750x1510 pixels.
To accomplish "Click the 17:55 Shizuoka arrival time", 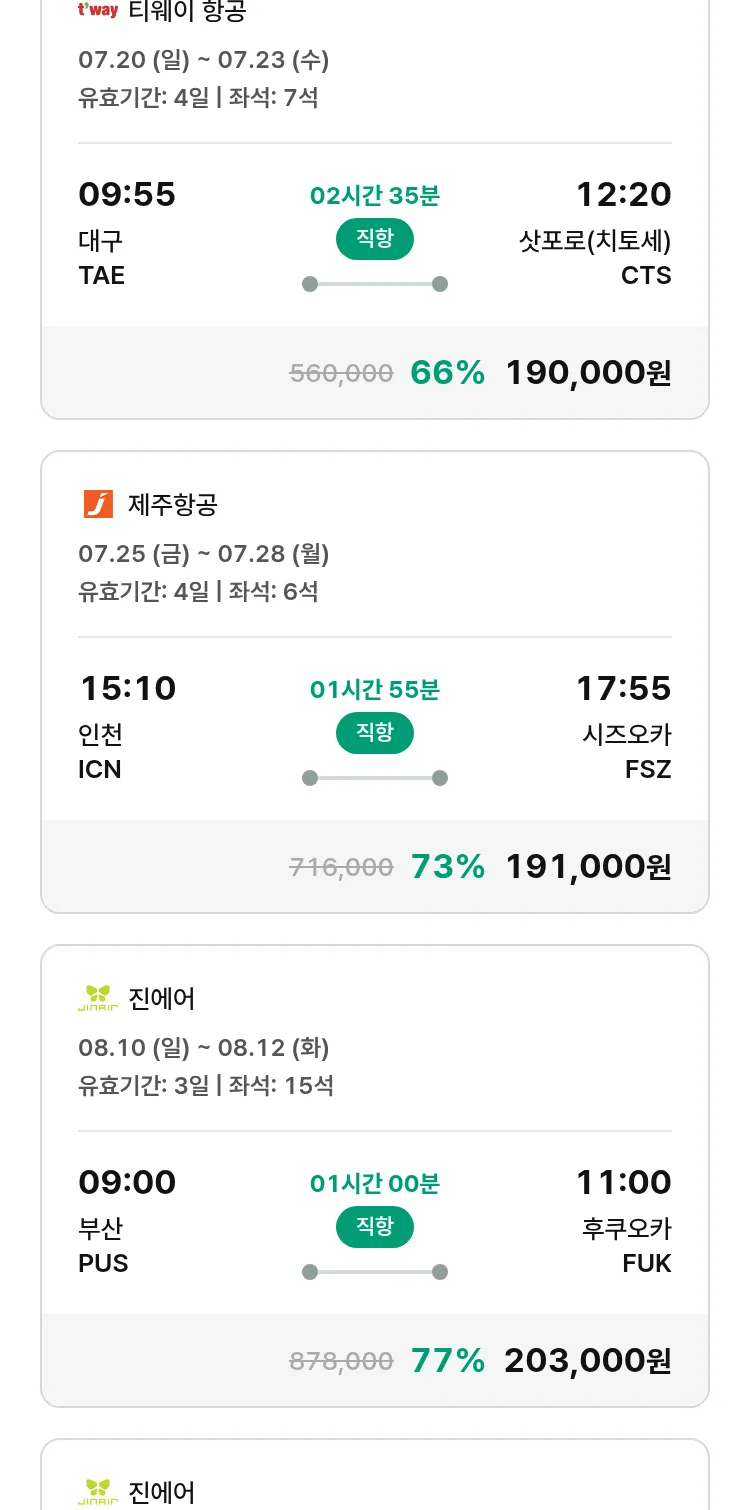I will pos(623,688).
